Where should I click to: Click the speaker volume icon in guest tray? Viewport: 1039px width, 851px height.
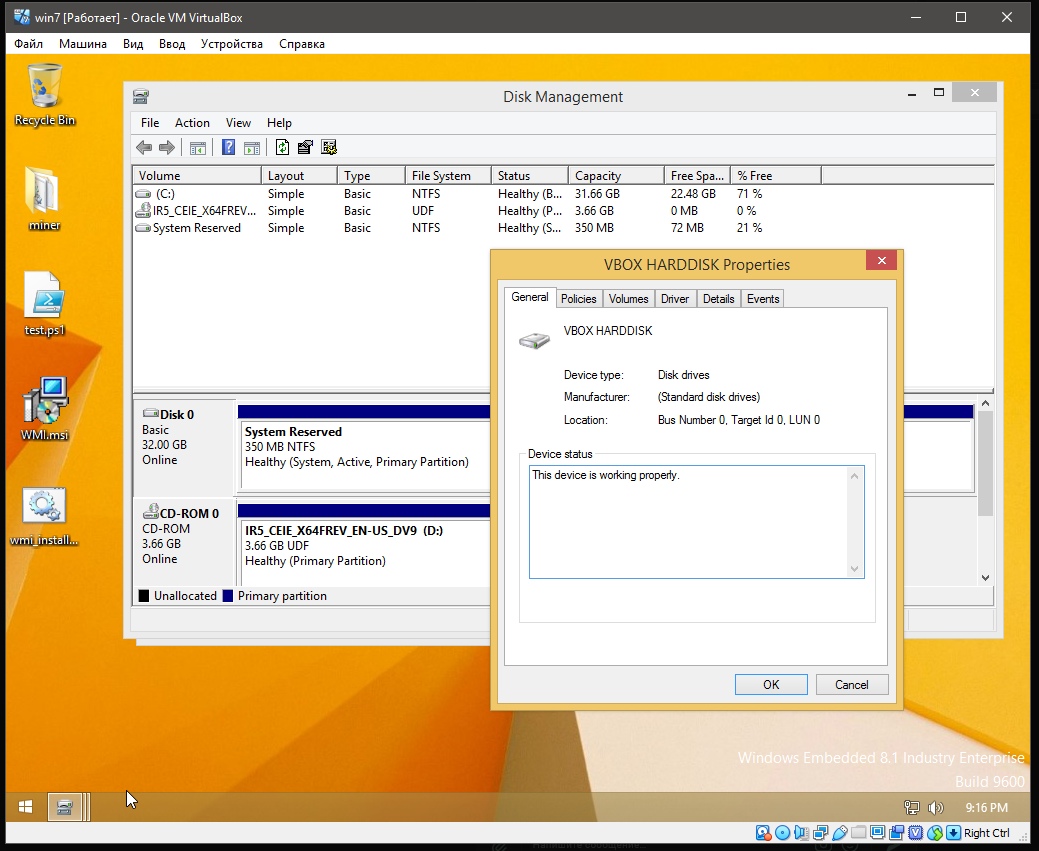pos(935,807)
